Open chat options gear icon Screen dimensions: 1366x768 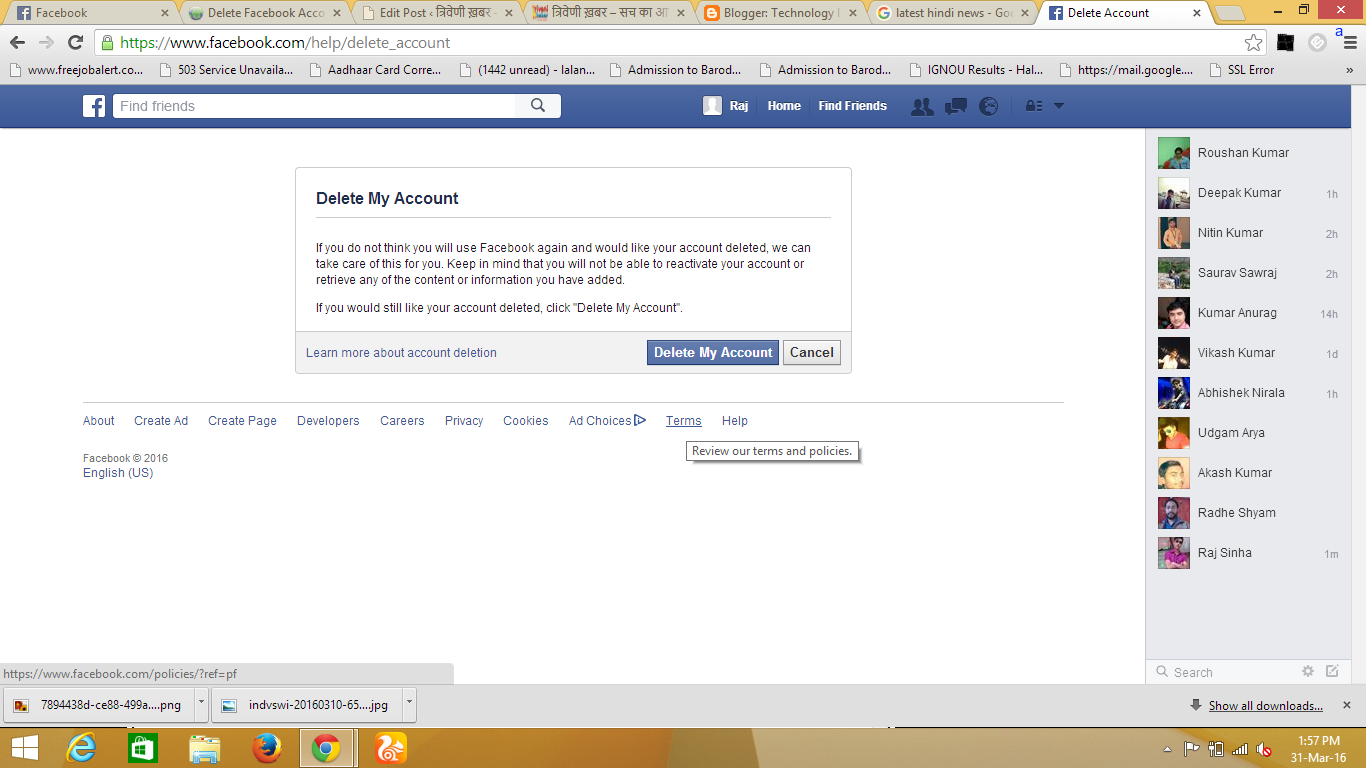point(1308,671)
